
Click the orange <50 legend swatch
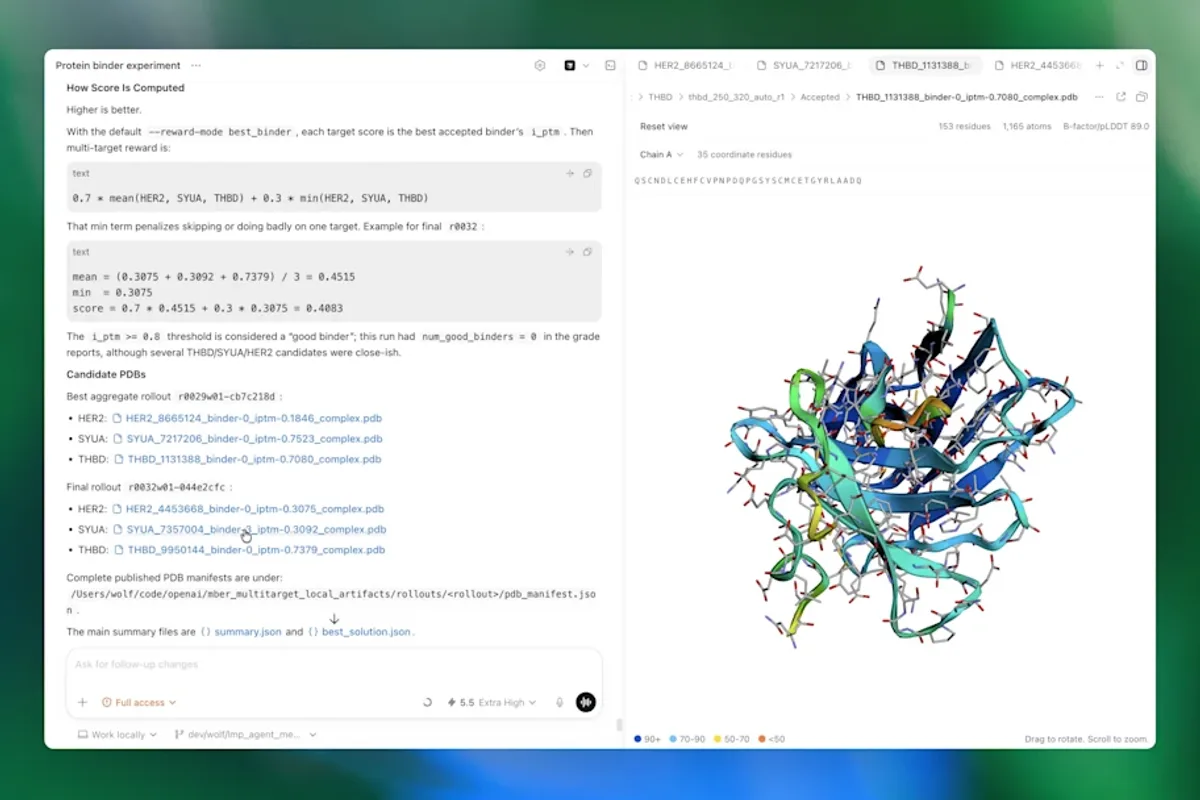[762, 739]
